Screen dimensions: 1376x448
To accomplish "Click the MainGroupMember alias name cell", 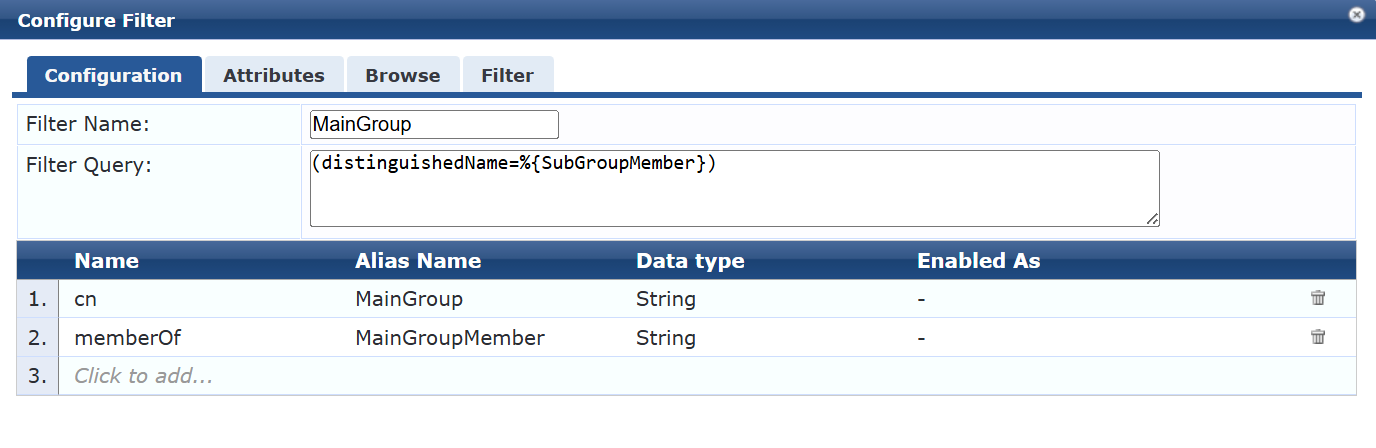I will 450,338.
